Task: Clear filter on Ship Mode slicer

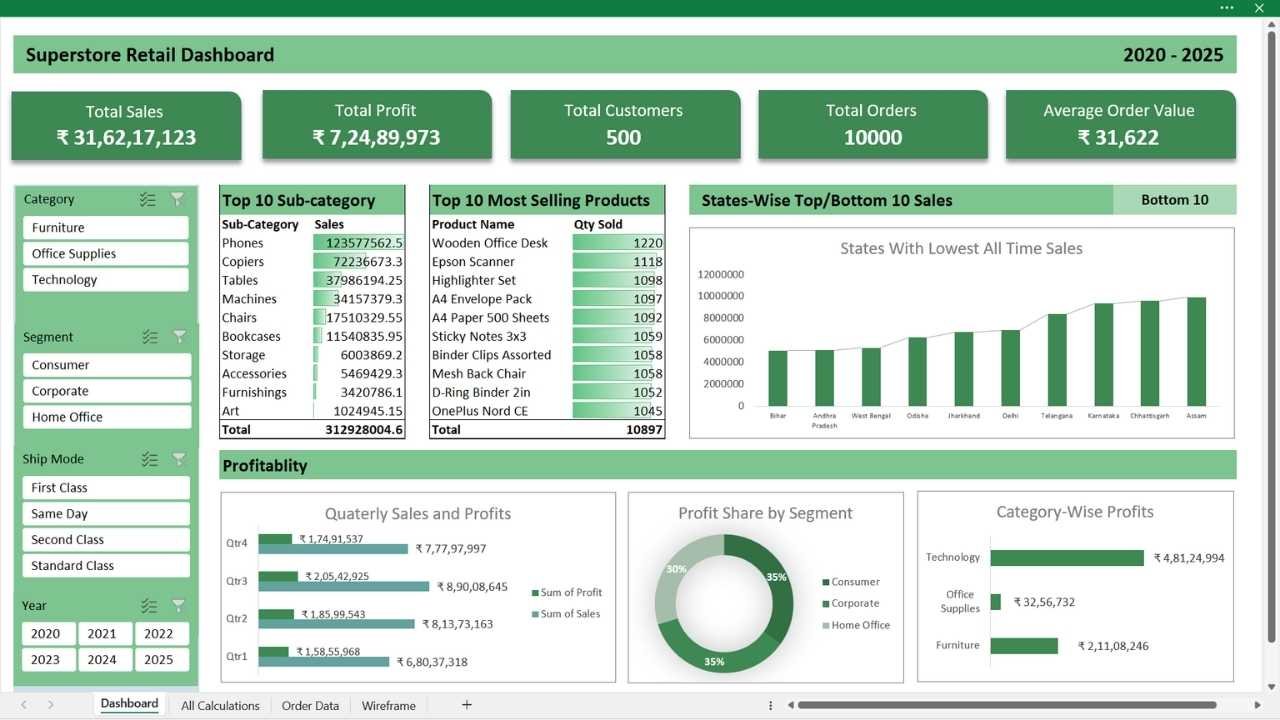Action: pos(178,460)
